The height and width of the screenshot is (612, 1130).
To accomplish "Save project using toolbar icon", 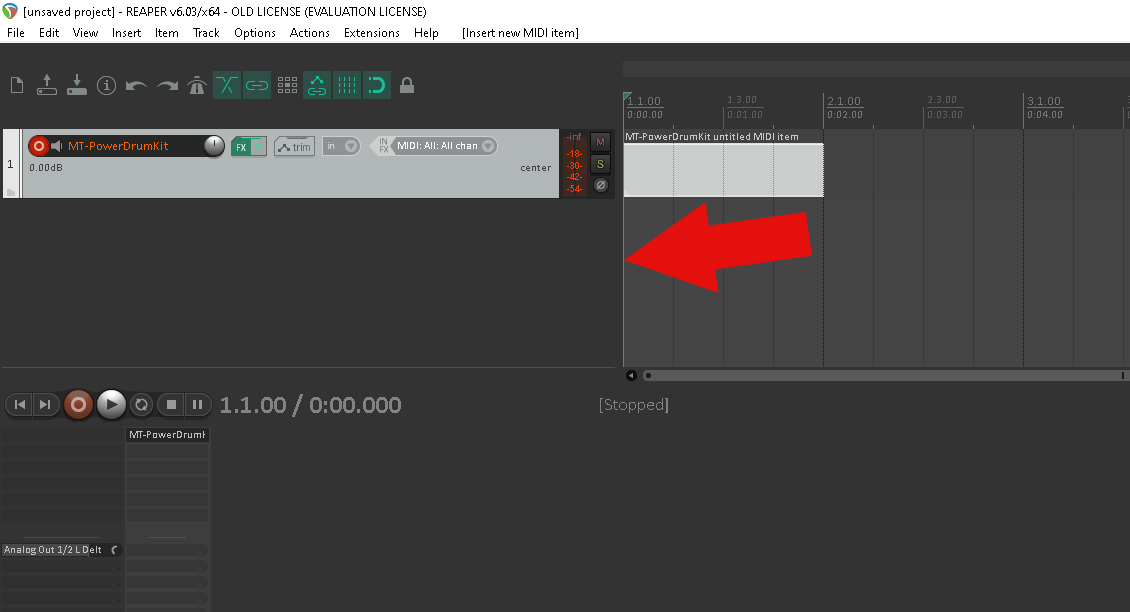I will [x=76, y=85].
